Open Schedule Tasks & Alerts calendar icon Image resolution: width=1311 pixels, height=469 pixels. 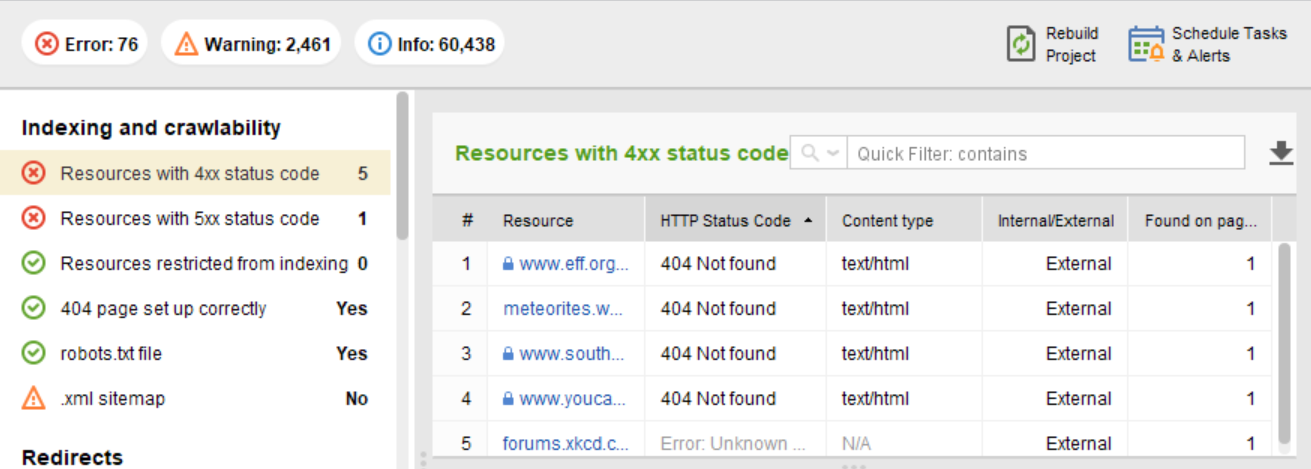tap(1146, 44)
